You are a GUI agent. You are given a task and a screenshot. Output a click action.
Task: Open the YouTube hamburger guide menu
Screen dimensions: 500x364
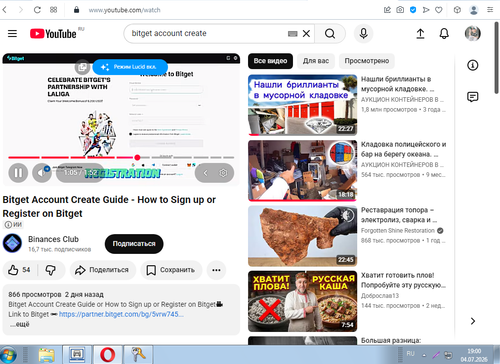click(12, 33)
